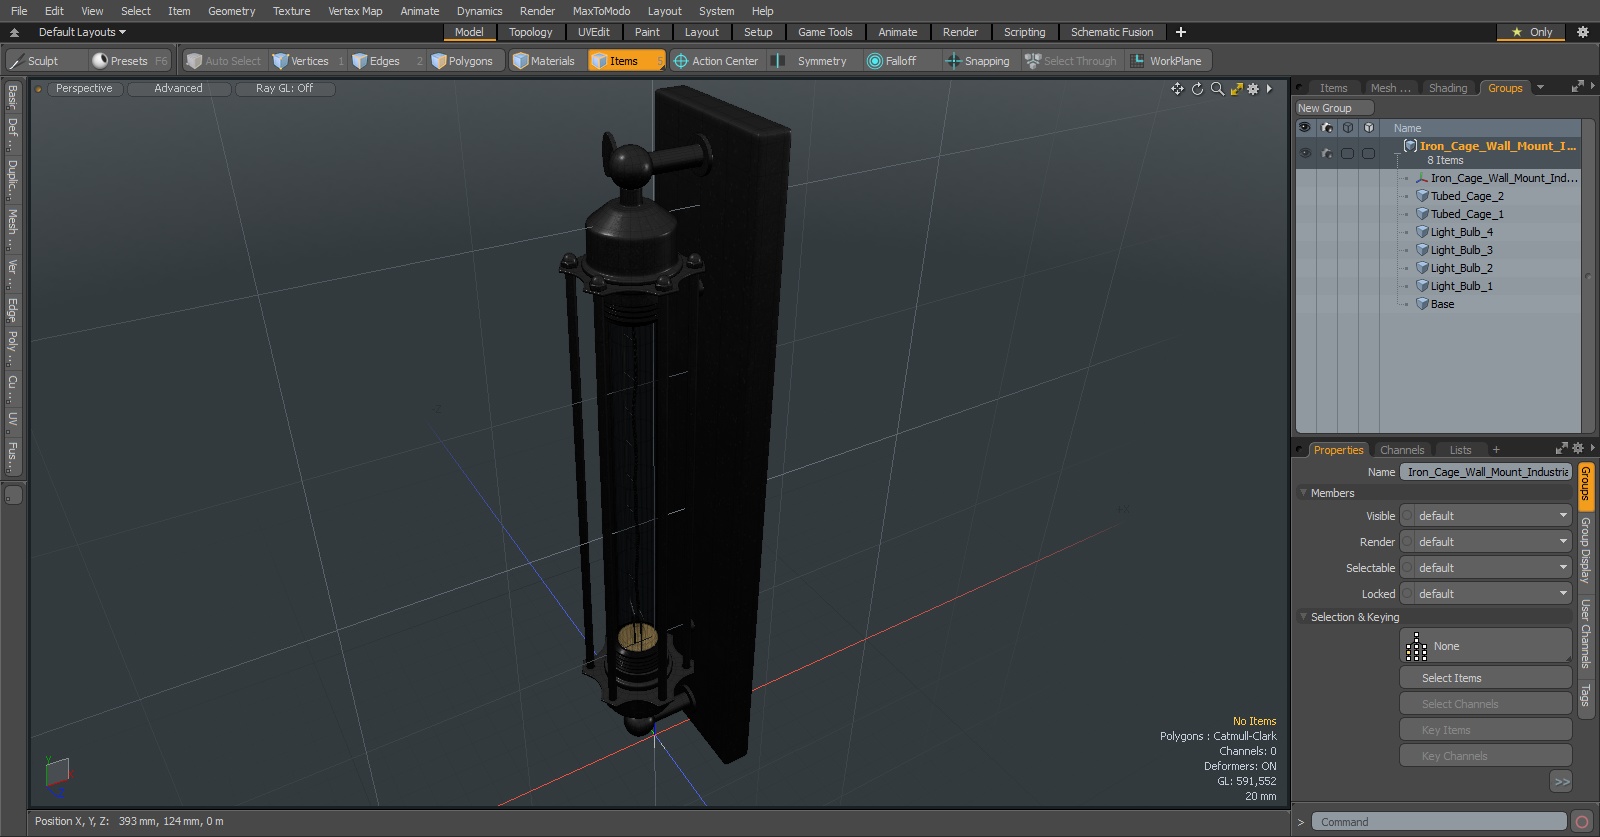The height and width of the screenshot is (837, 1600).
Task: Open the Presets browser
Action: 129,61
